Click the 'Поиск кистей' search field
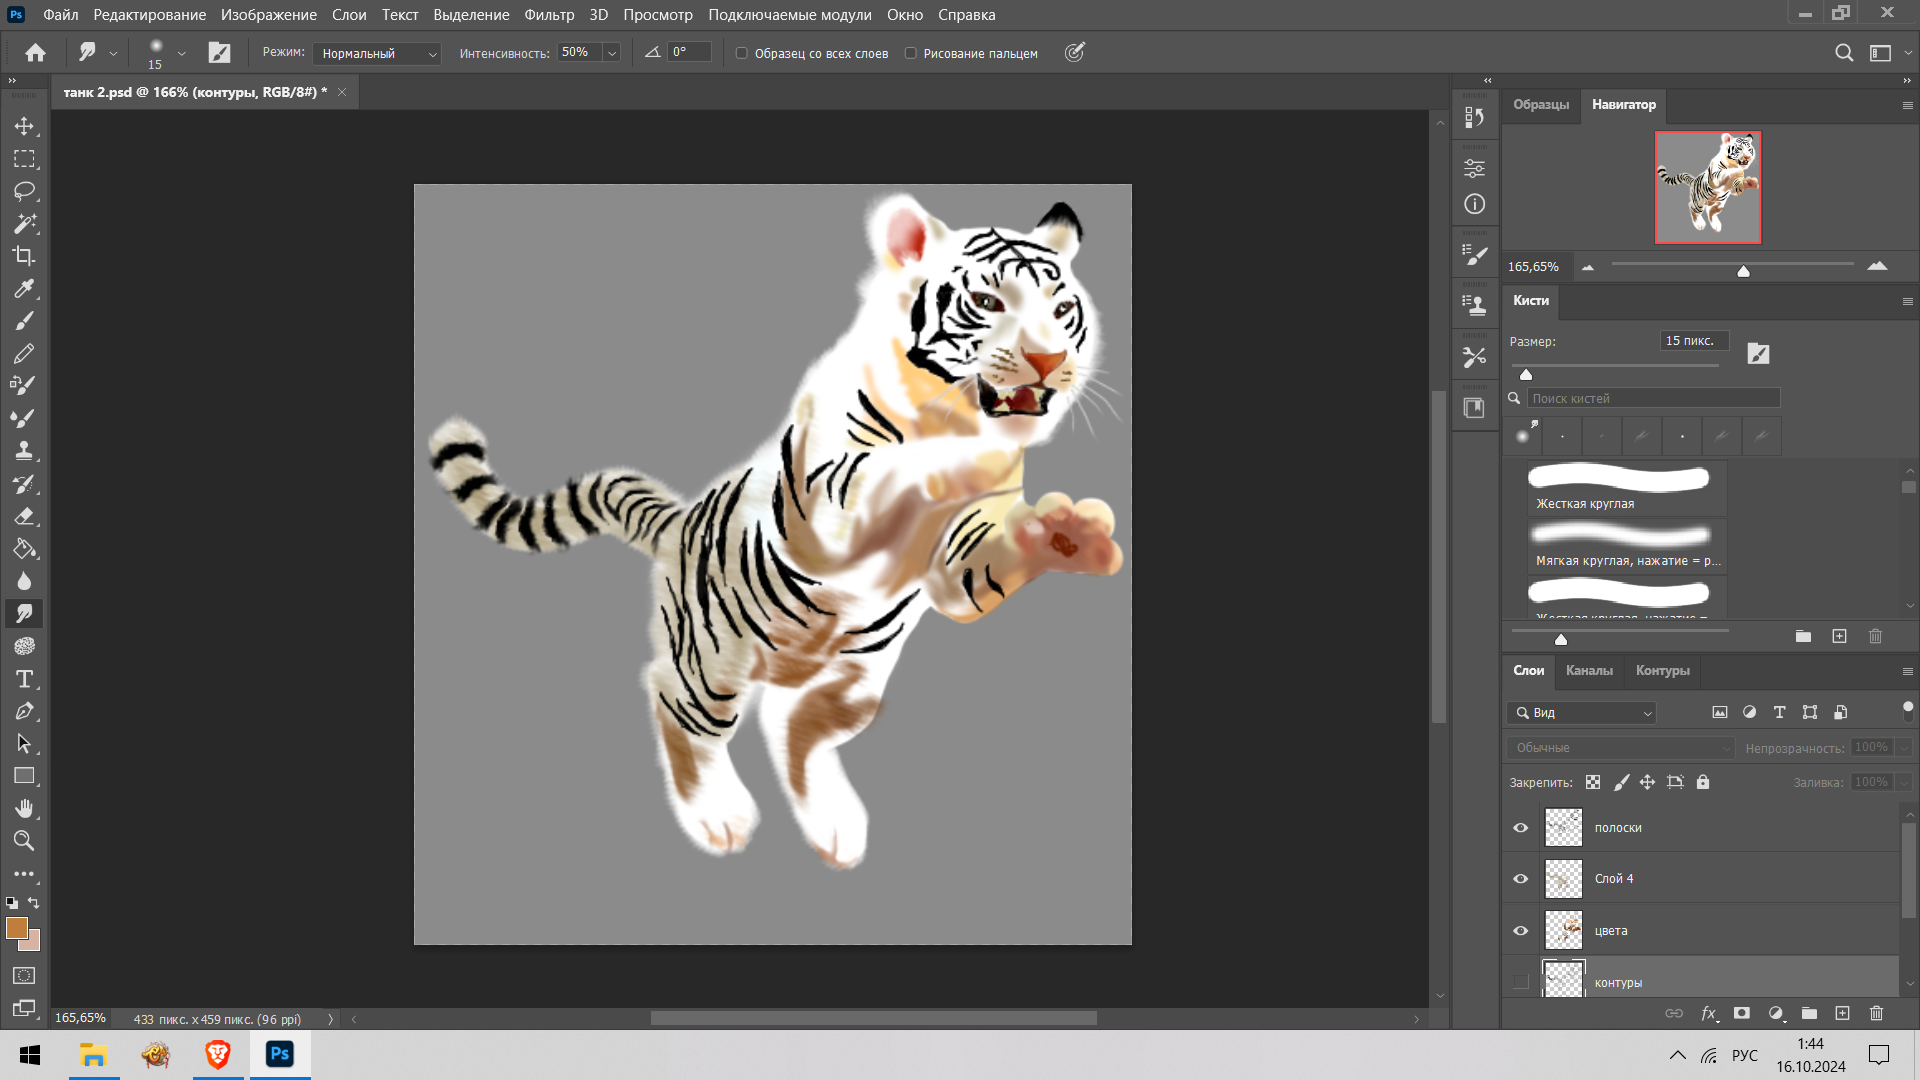 tap(1652, 398)
